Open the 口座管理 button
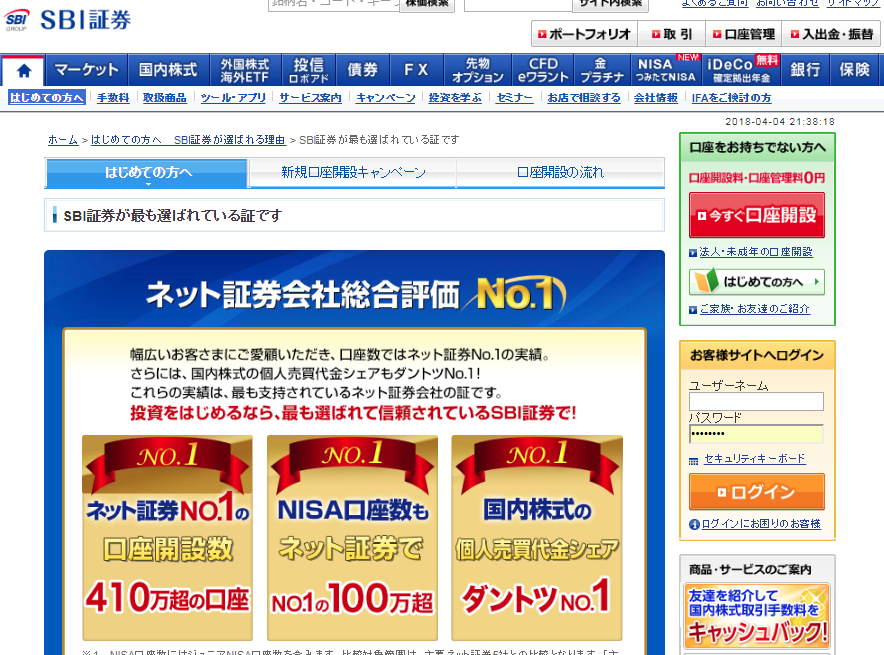This screenshot has width=884, height=655. click(744, 34)
